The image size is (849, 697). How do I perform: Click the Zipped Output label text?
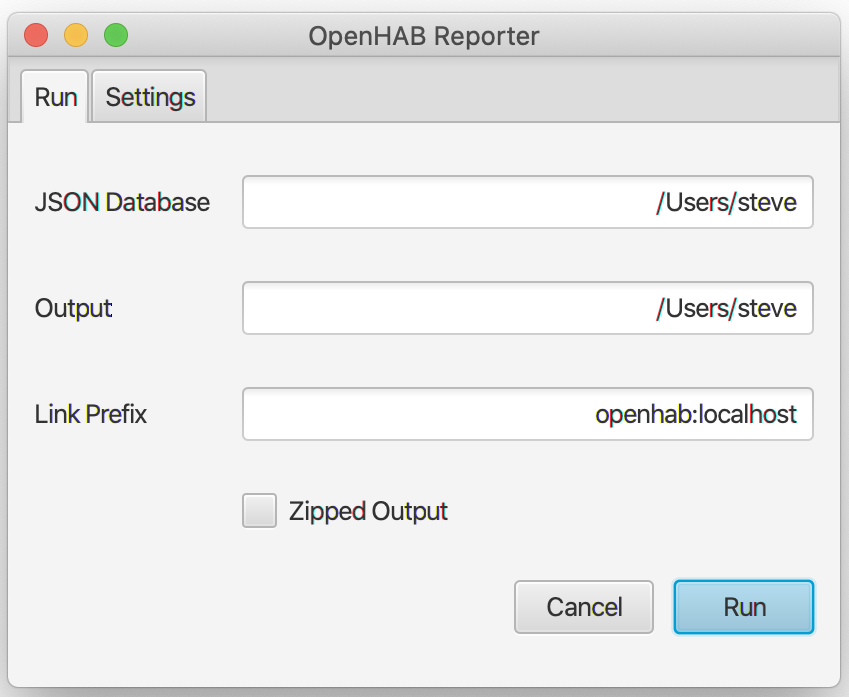(368, 511)
